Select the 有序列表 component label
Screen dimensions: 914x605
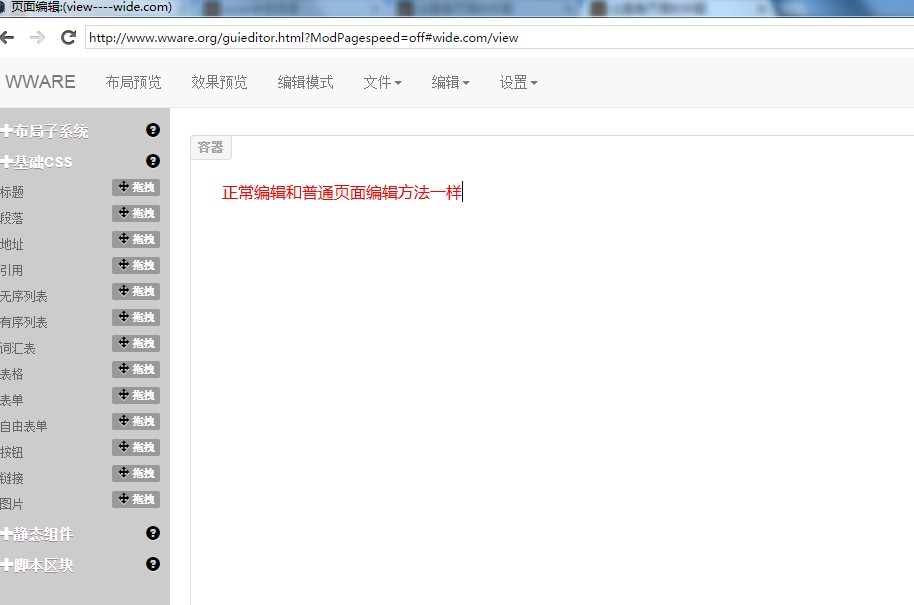24,322
